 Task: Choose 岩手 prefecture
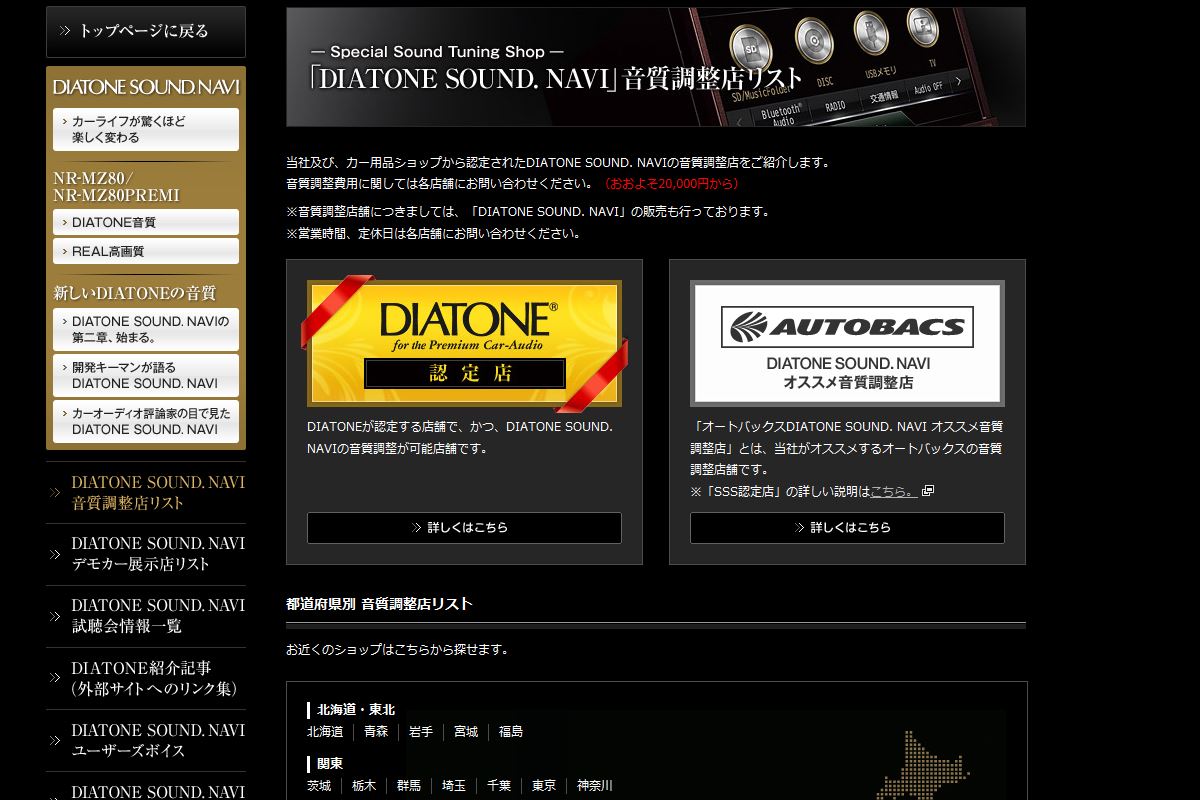click(x=421, y=732)
